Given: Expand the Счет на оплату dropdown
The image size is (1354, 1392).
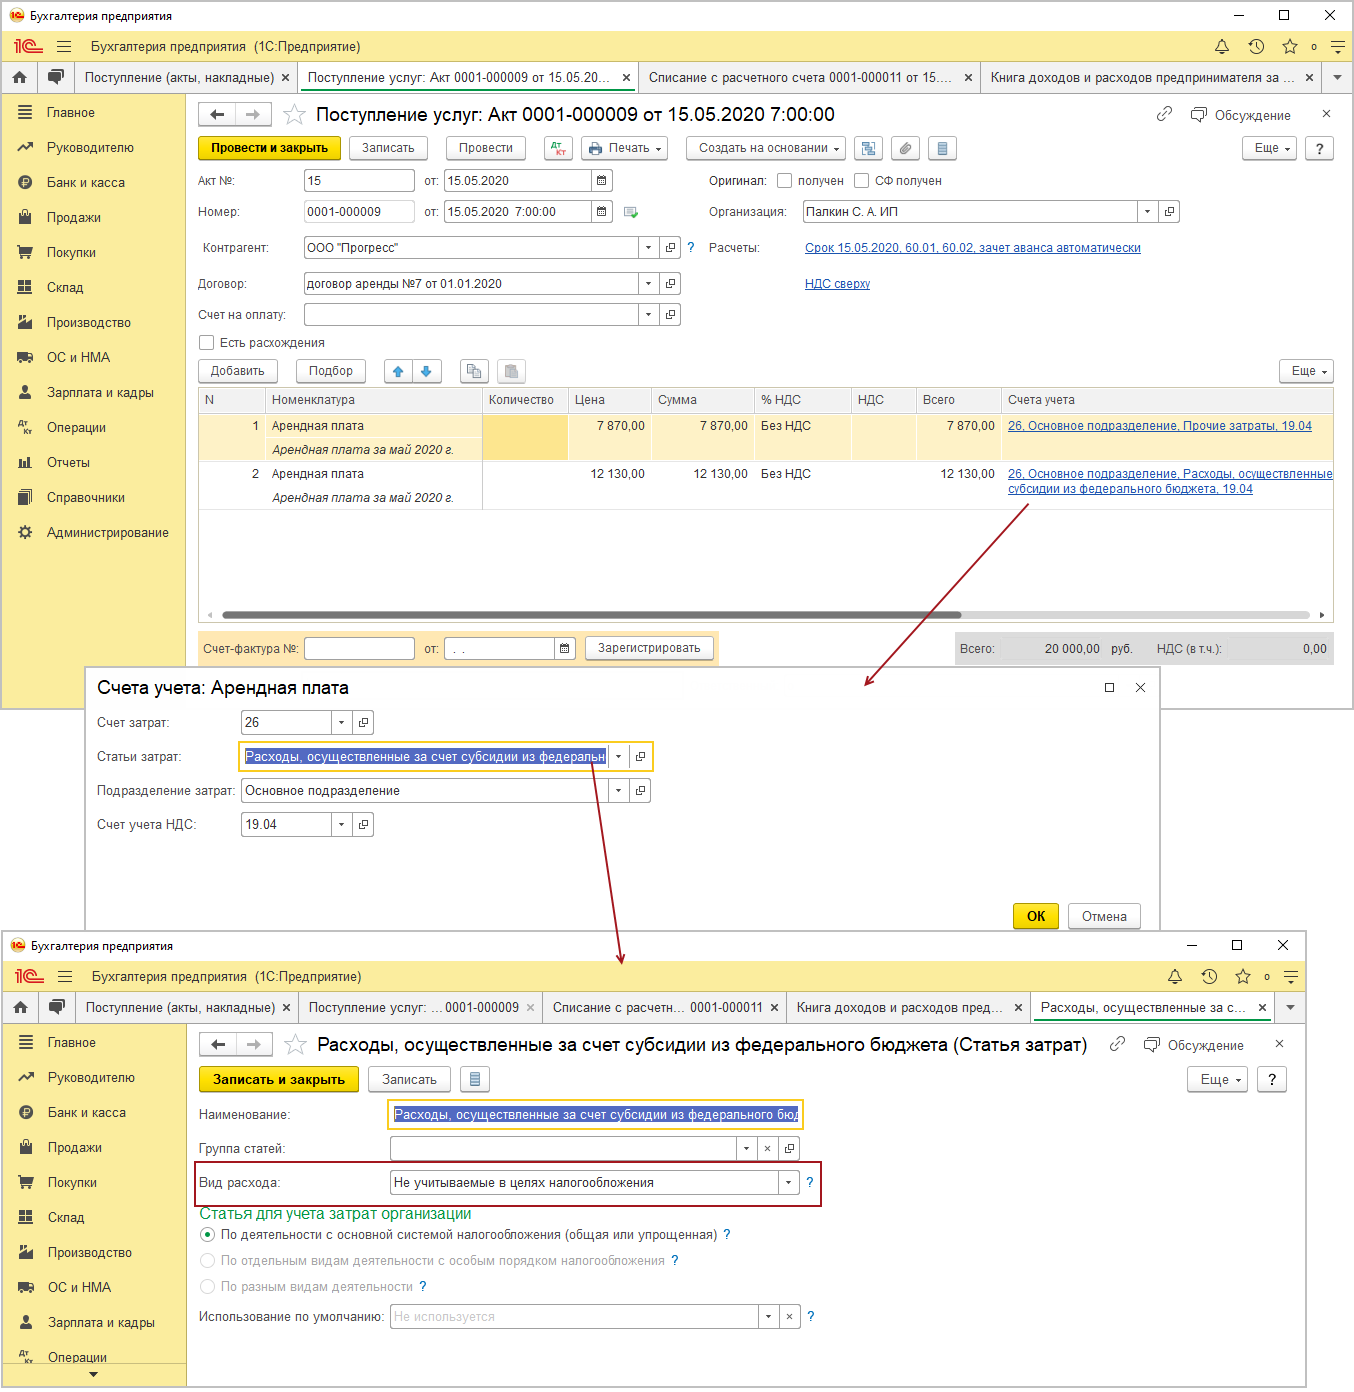Looking at the screenshot, I should pos(649,315).
